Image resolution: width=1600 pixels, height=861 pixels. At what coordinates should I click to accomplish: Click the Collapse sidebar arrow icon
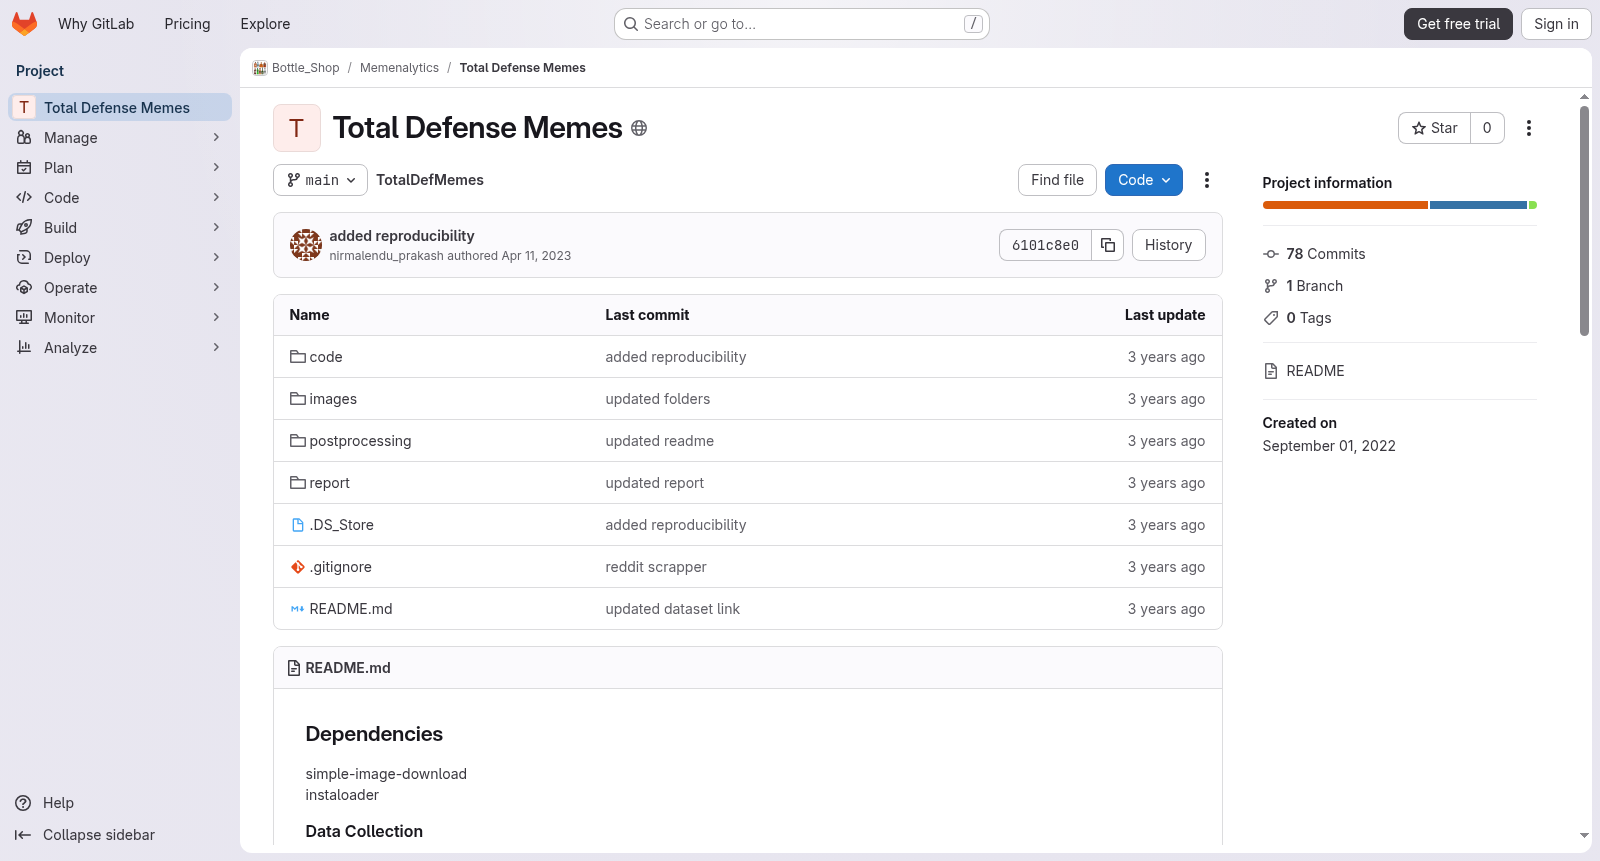point(23,835)
